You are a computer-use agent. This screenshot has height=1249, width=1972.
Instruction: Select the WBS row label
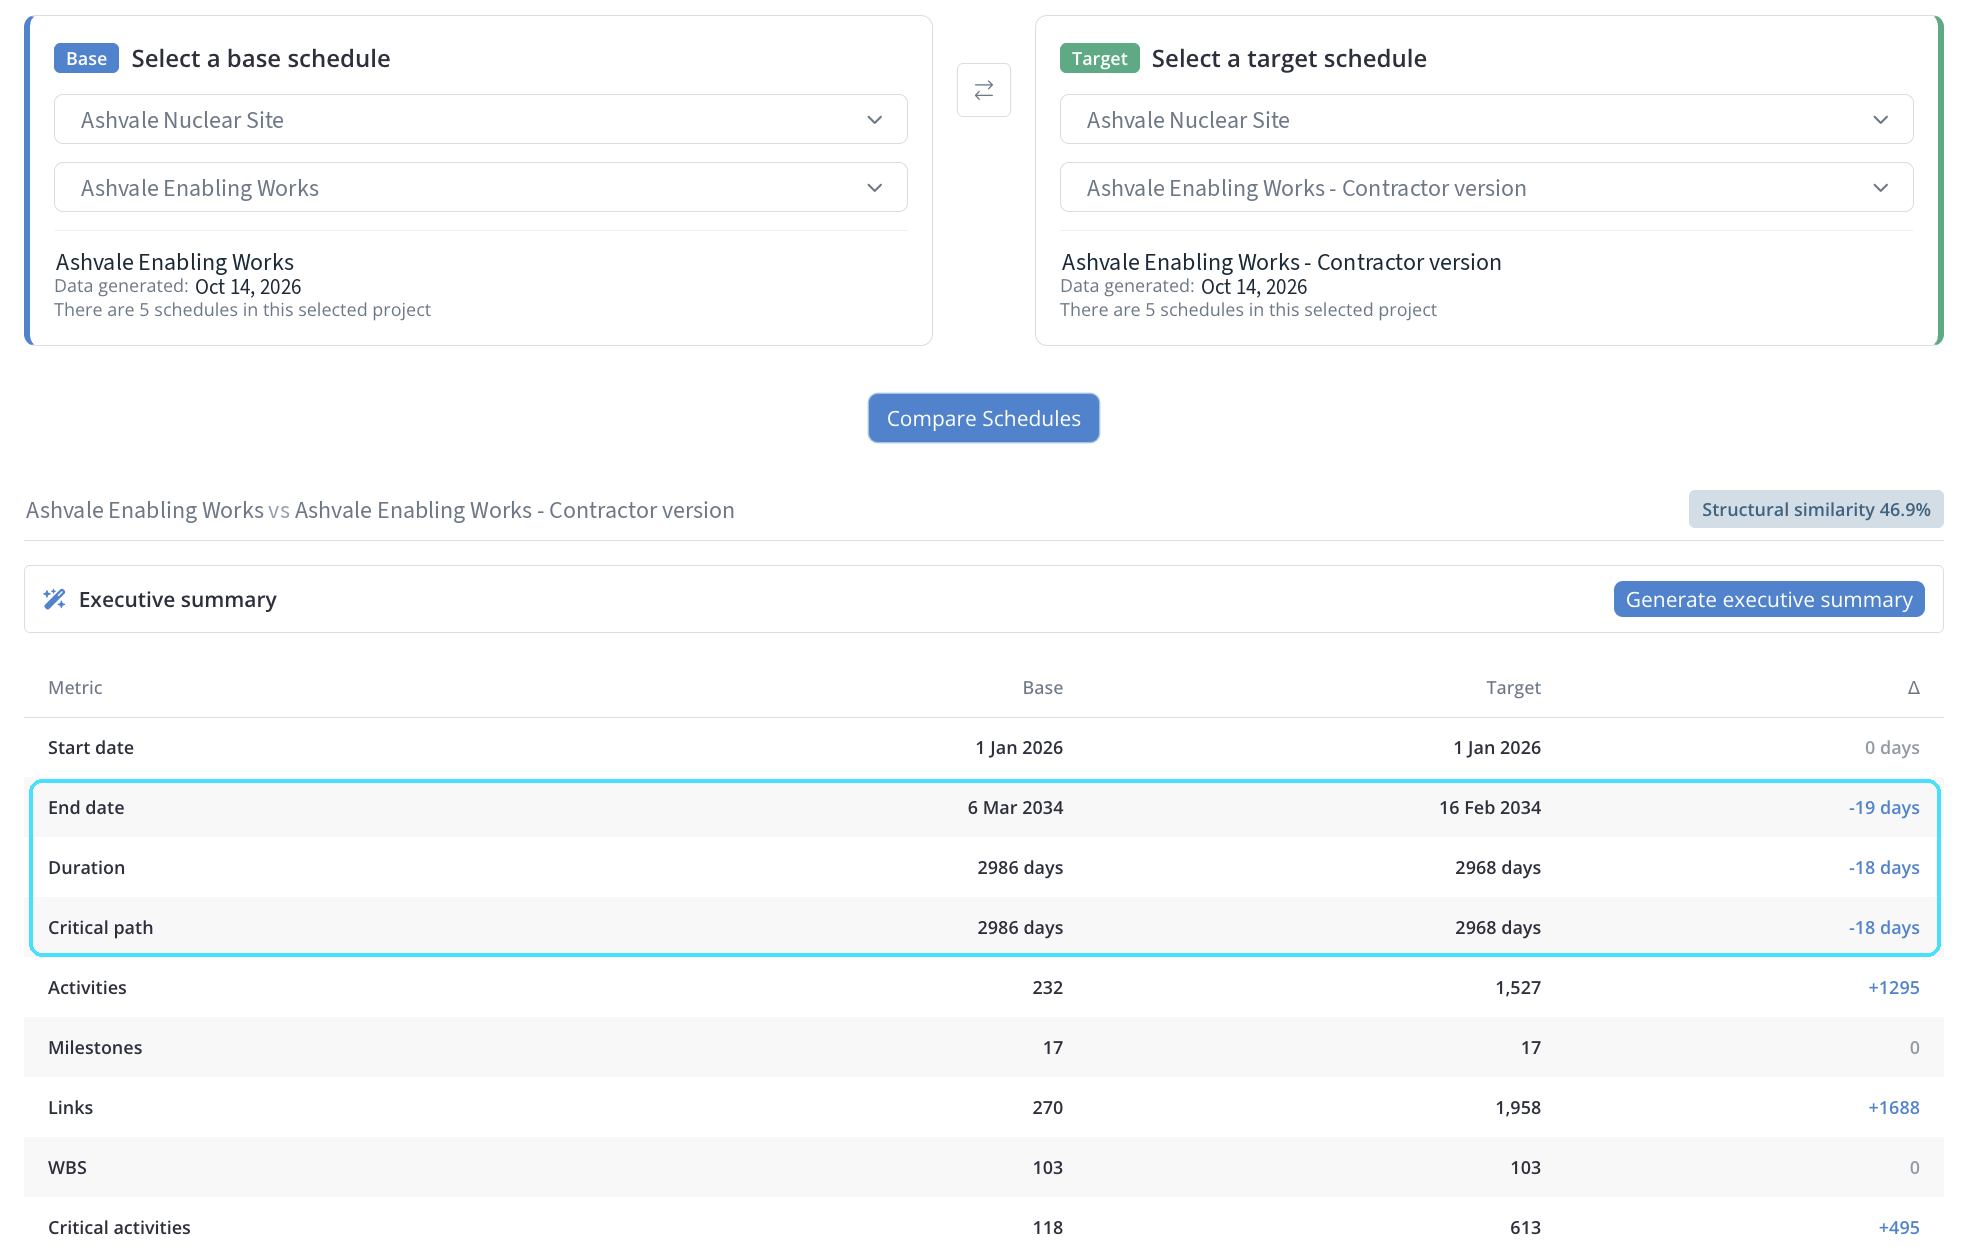click(67, 1167)
